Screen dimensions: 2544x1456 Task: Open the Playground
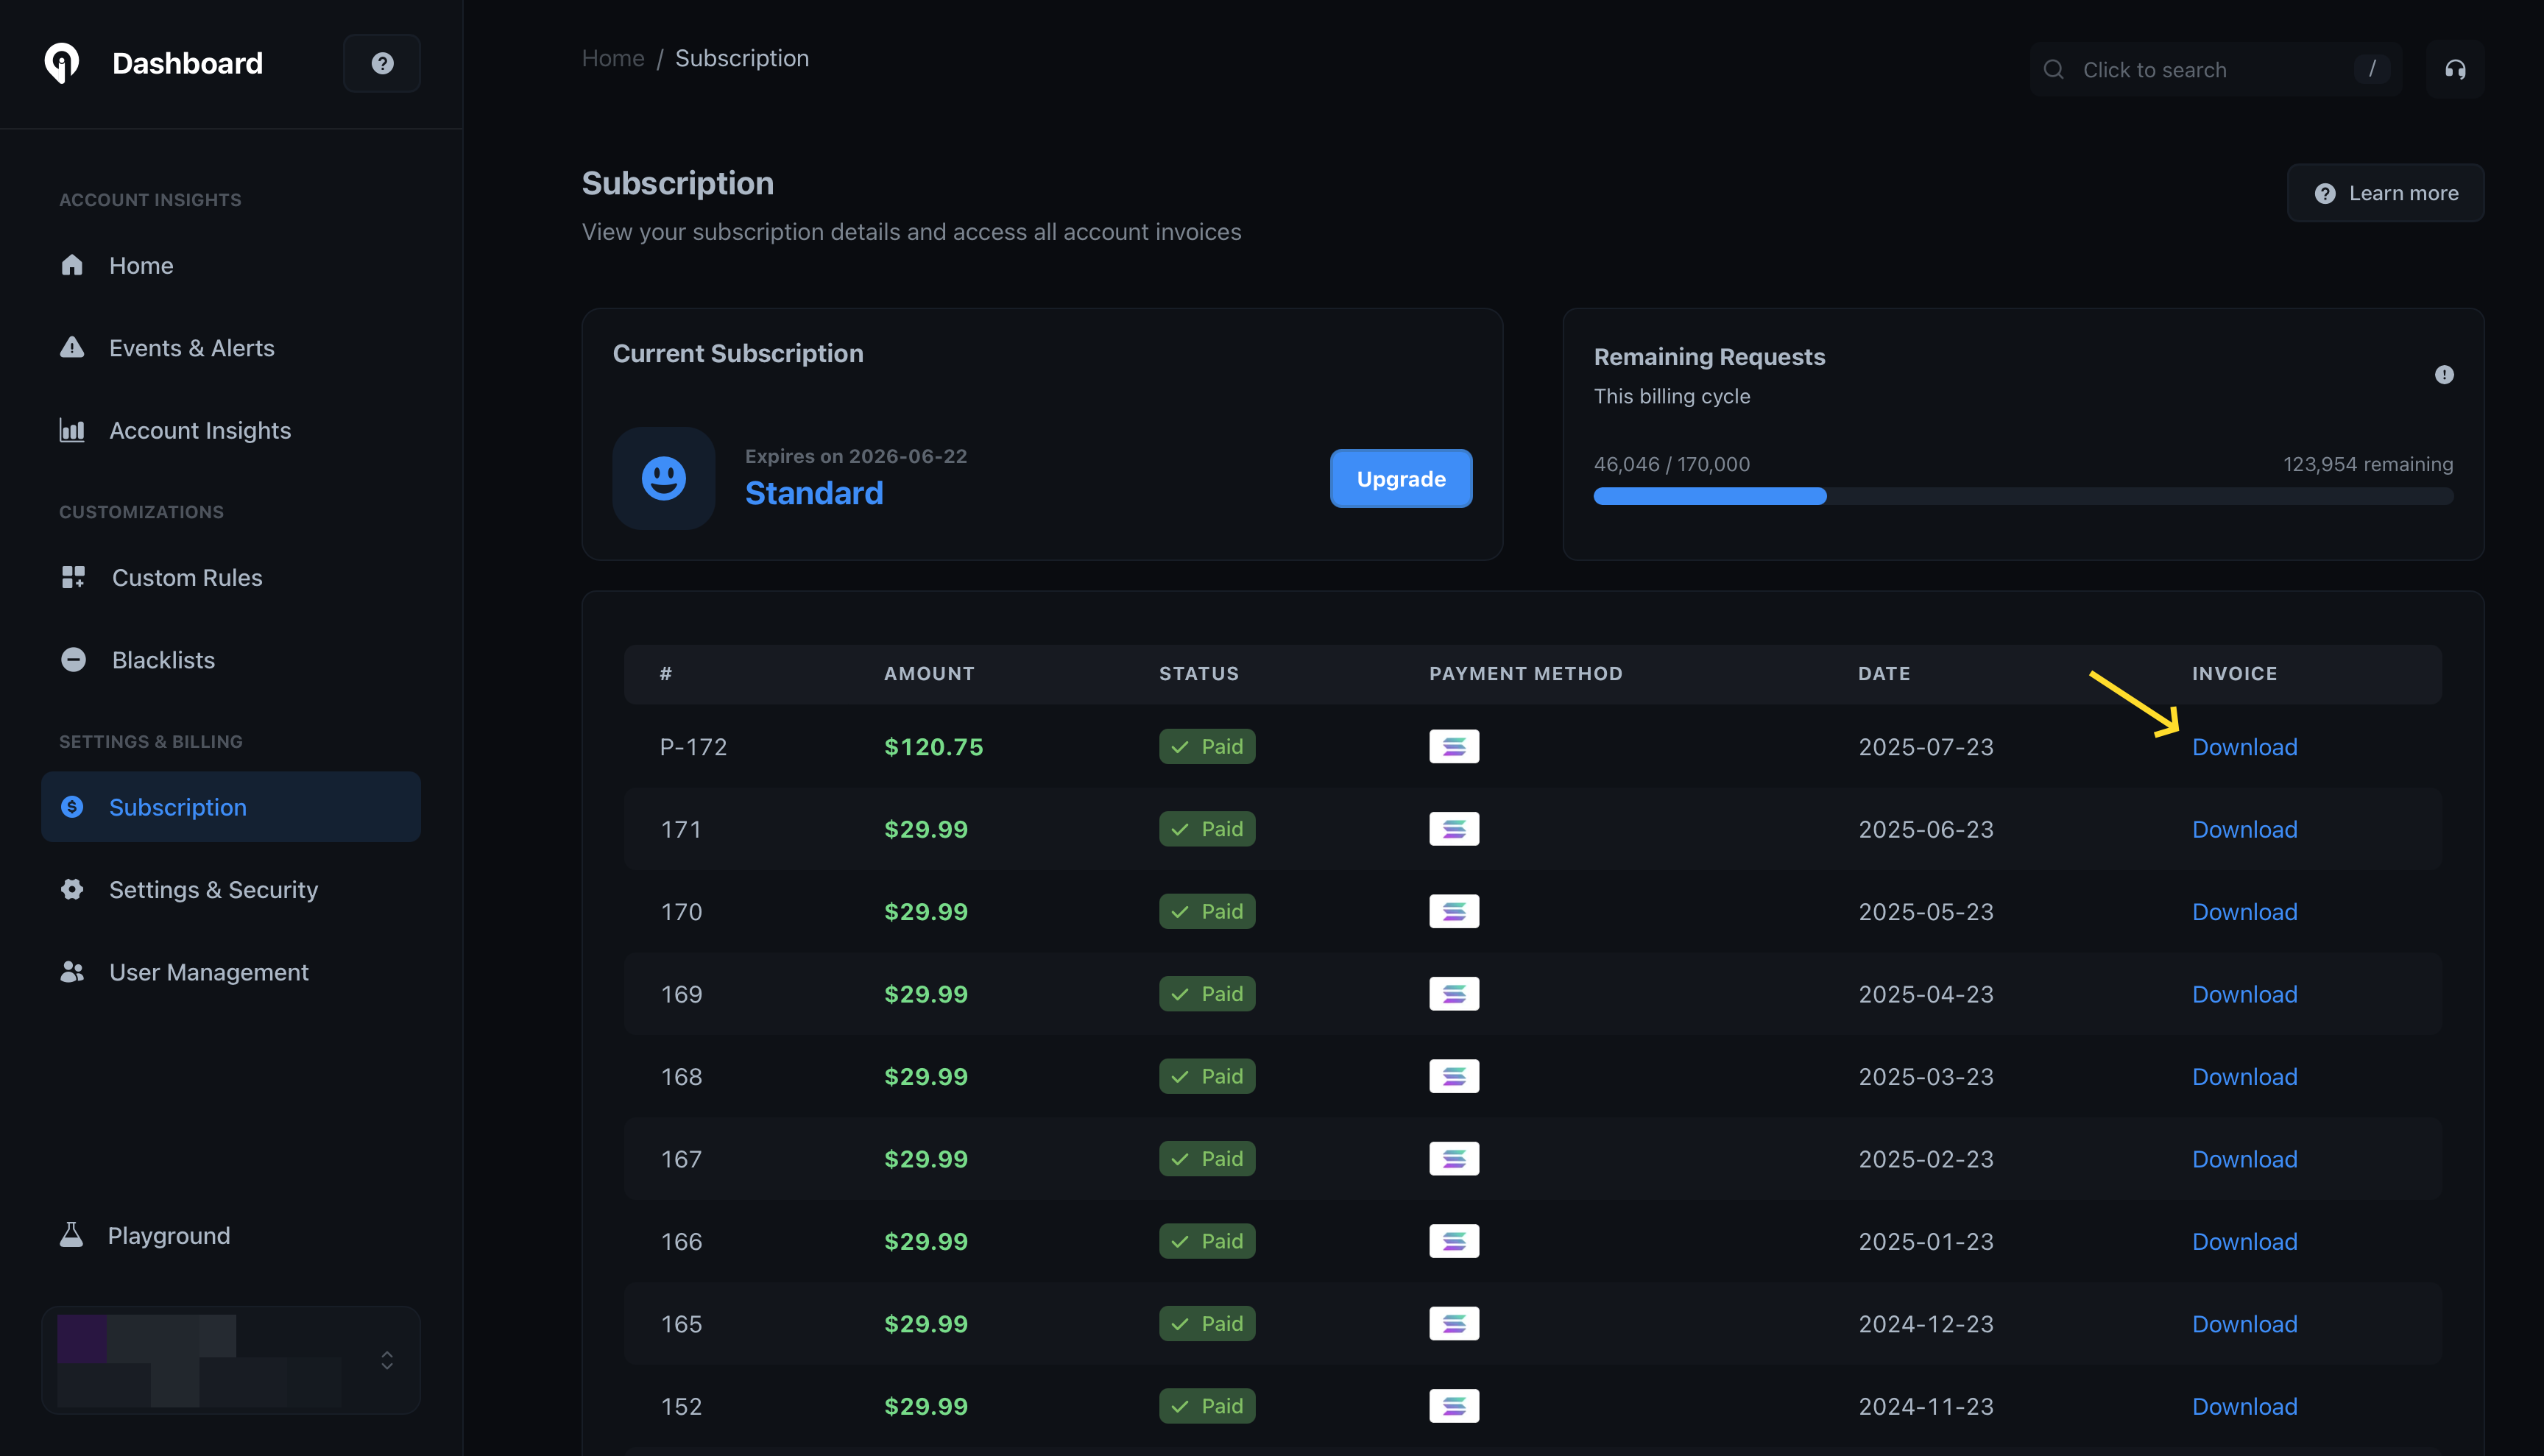coord(168,1235)
